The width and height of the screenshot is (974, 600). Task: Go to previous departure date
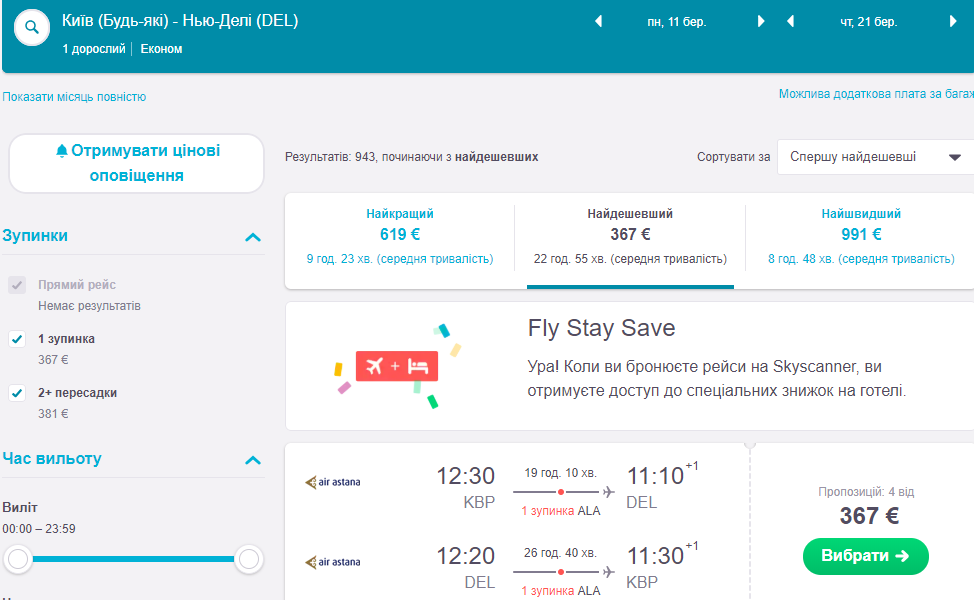point(599,22)
